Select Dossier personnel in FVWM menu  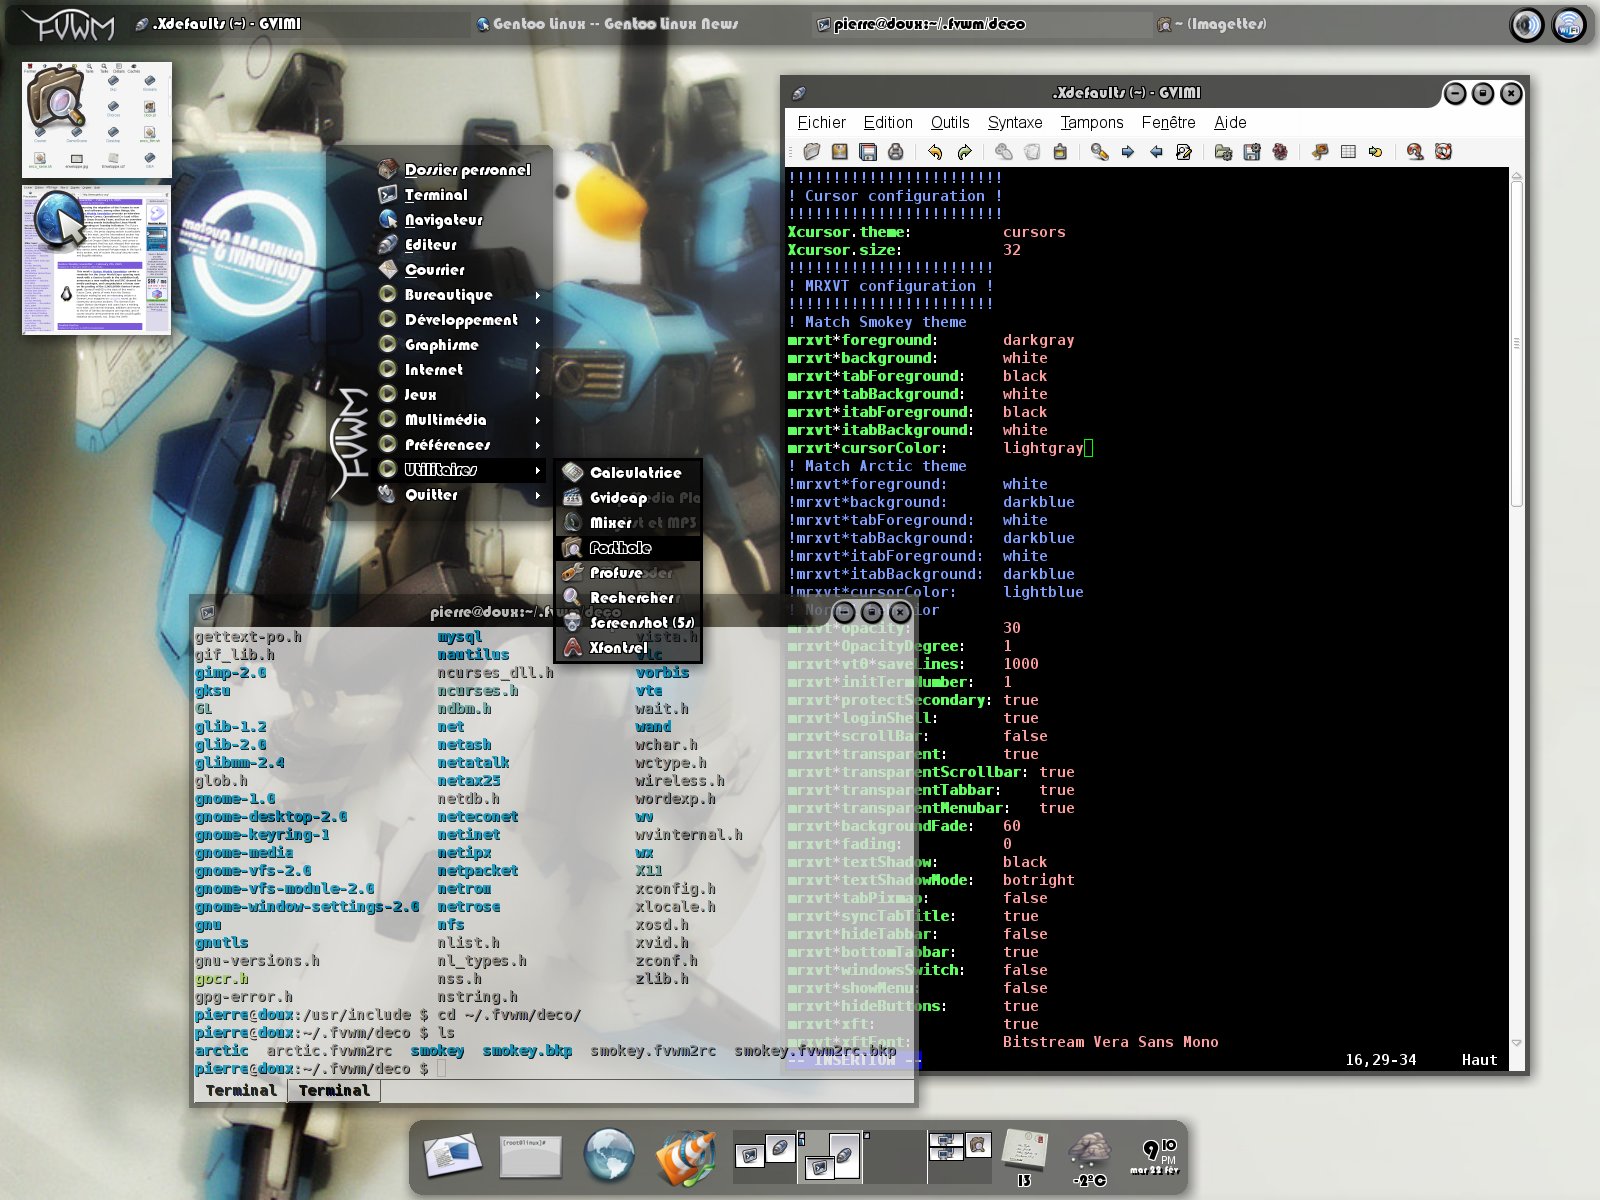461,170
